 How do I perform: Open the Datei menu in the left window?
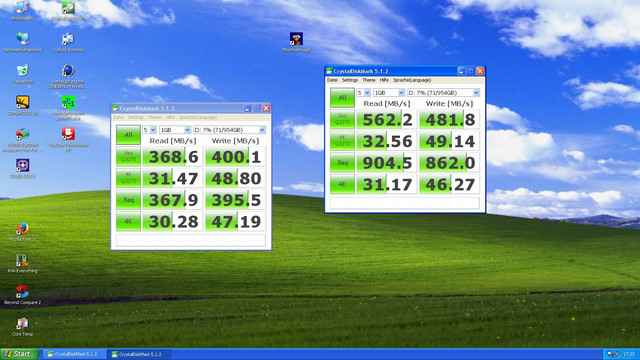coord(118,118)
